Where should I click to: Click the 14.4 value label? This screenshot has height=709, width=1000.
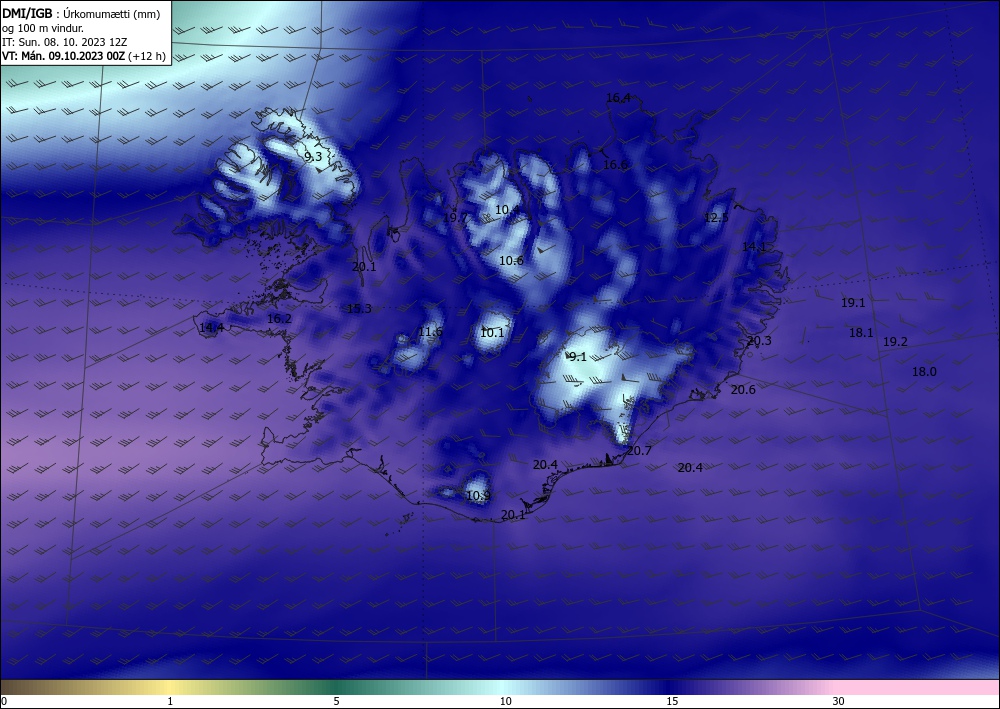pos(211,328)
